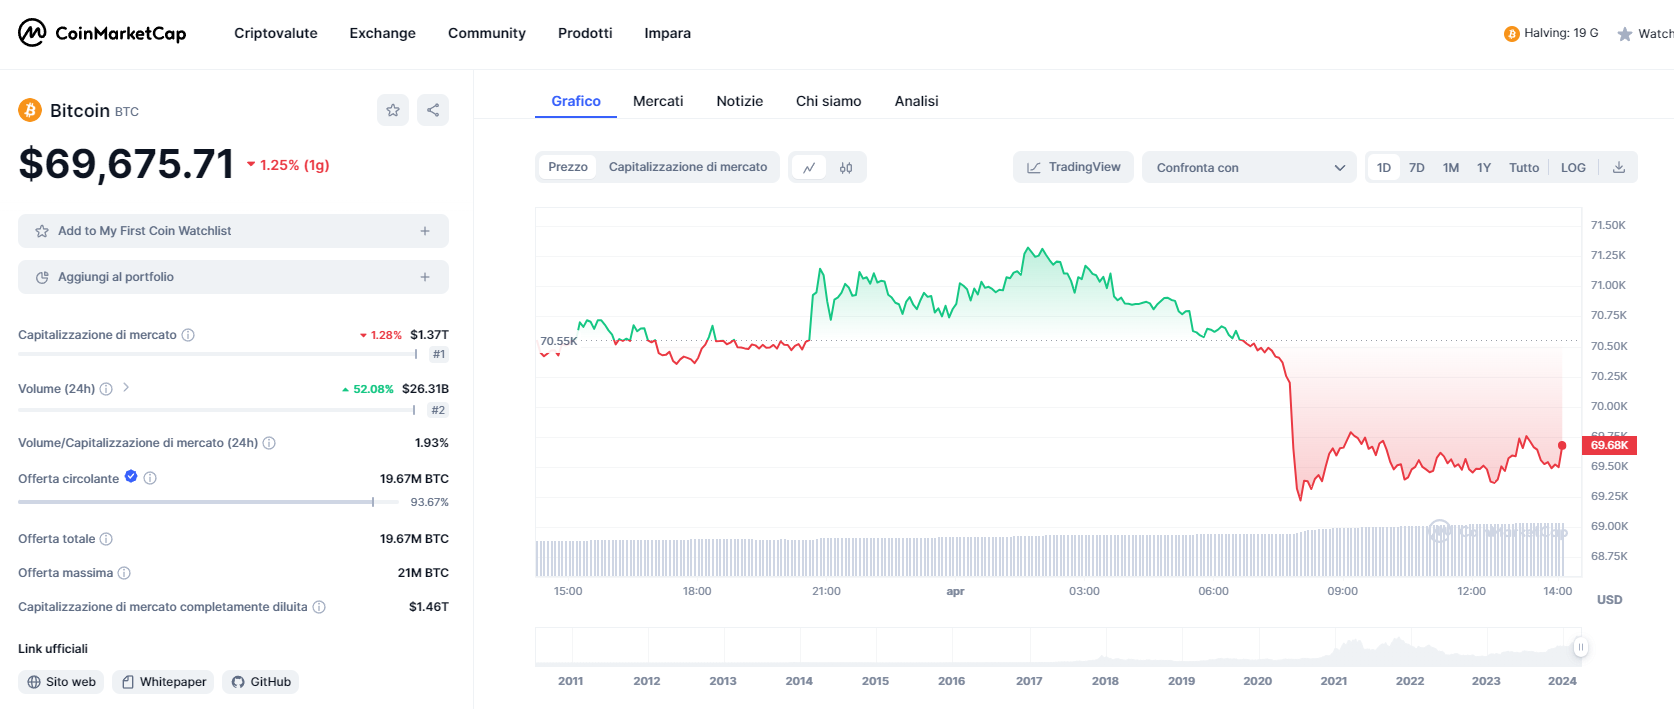Toggle the LOG scale option
The height and width of the screenshot is (709, 1674).
click(1572, 167)
